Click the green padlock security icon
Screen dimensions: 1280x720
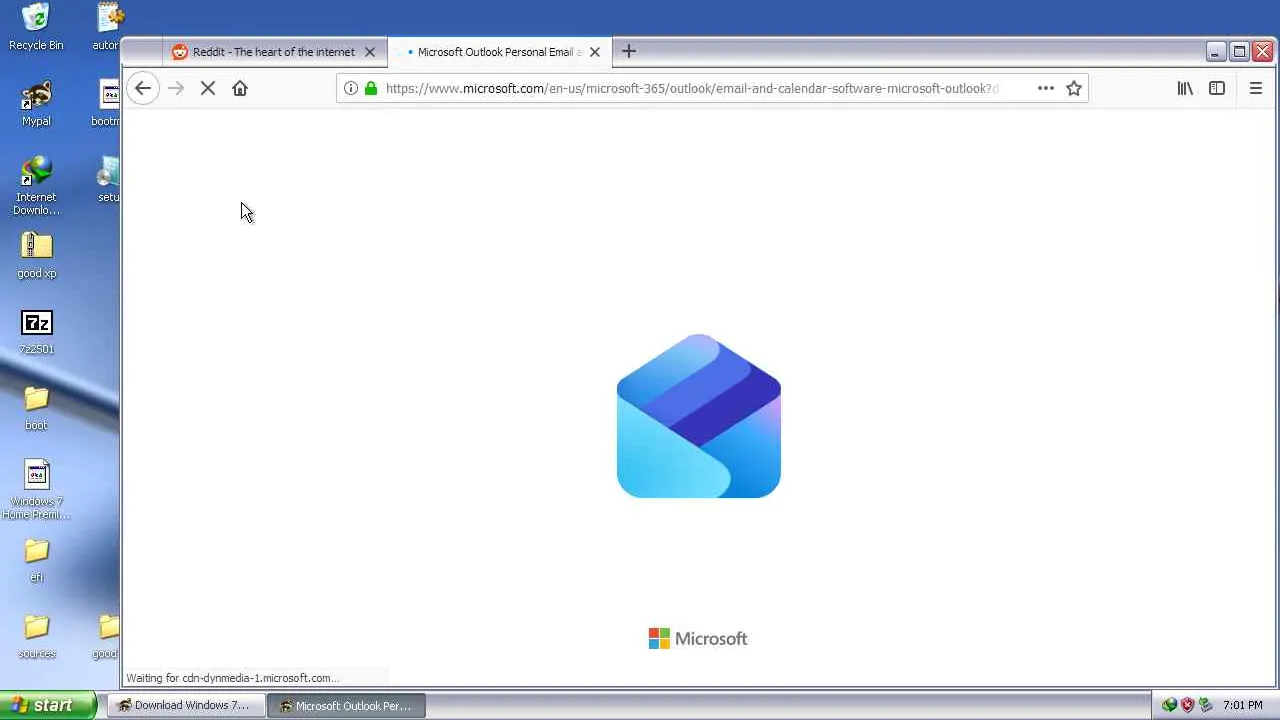click(371, 88)
